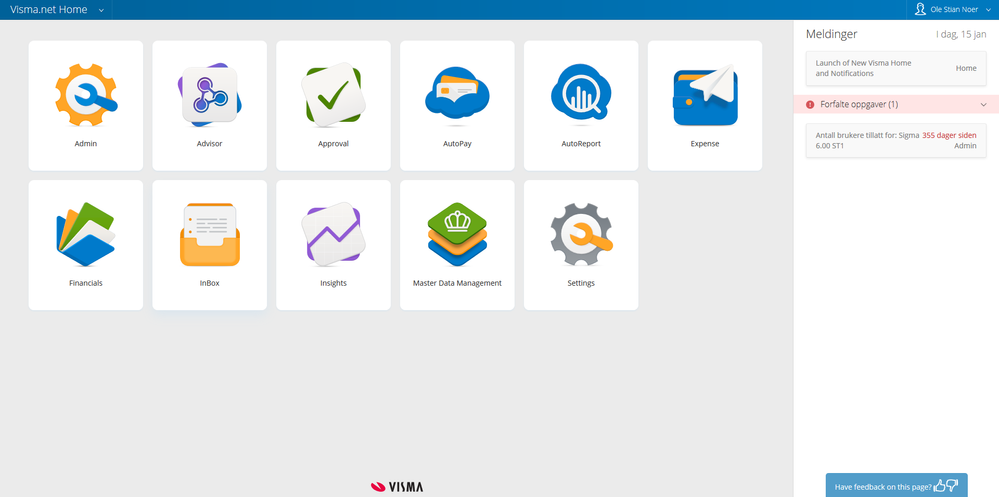Click the Financials label text

(x=85, y=283)
